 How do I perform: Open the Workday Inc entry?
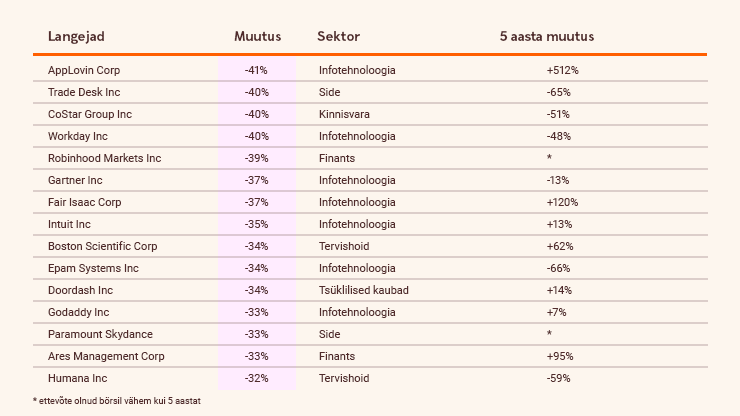tap(78, 136)
